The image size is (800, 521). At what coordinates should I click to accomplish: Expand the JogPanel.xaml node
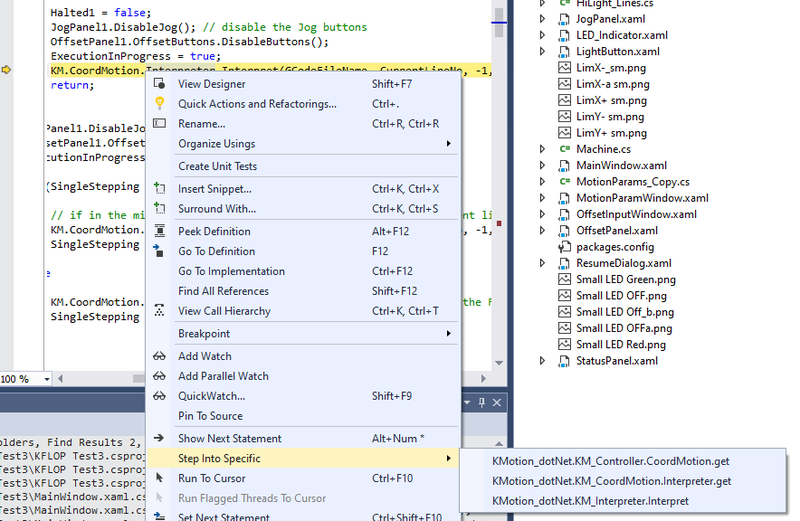click(543, 19)
